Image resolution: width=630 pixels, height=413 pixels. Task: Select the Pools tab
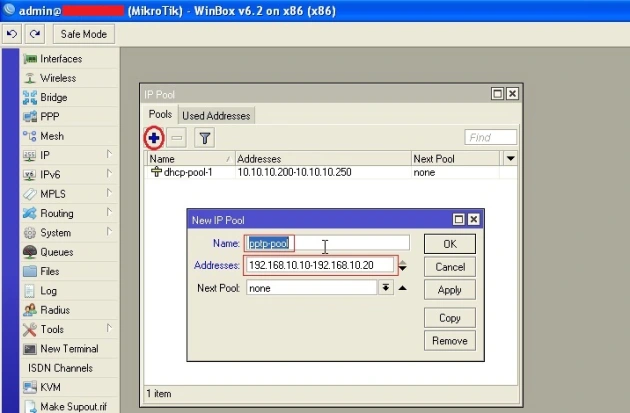click(161, 116)
